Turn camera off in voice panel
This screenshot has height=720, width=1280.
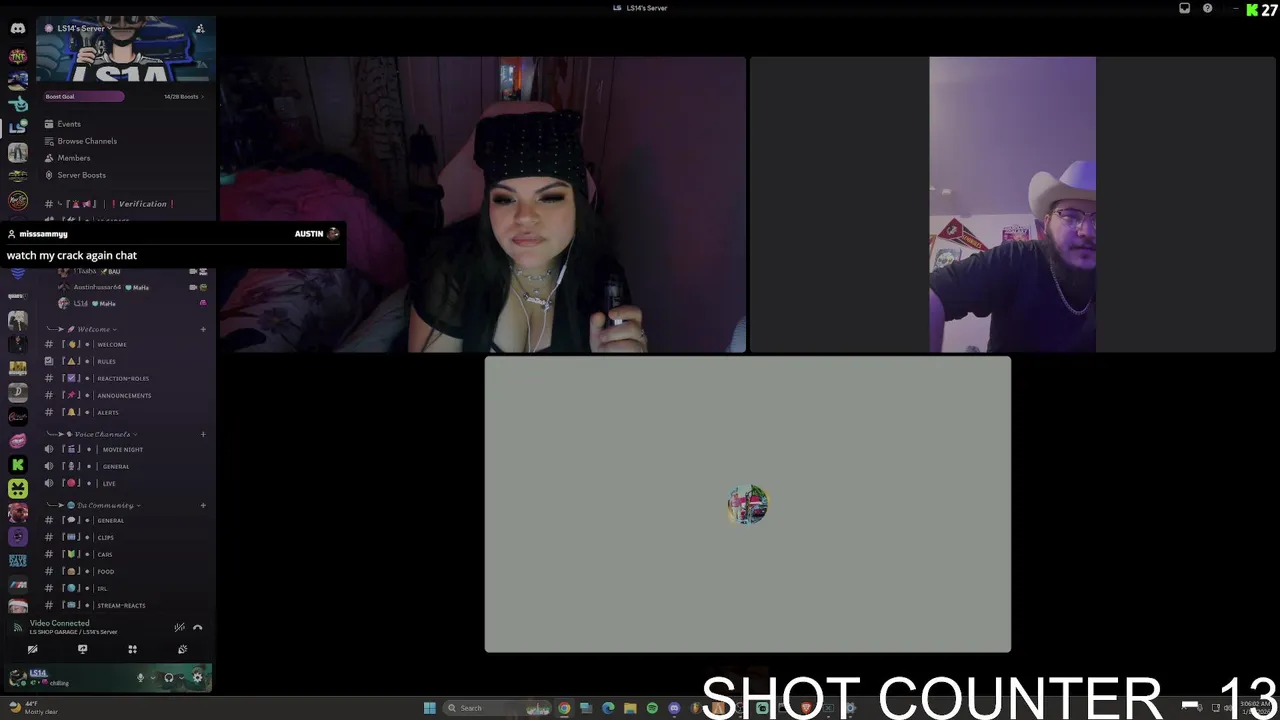point(32,649)
